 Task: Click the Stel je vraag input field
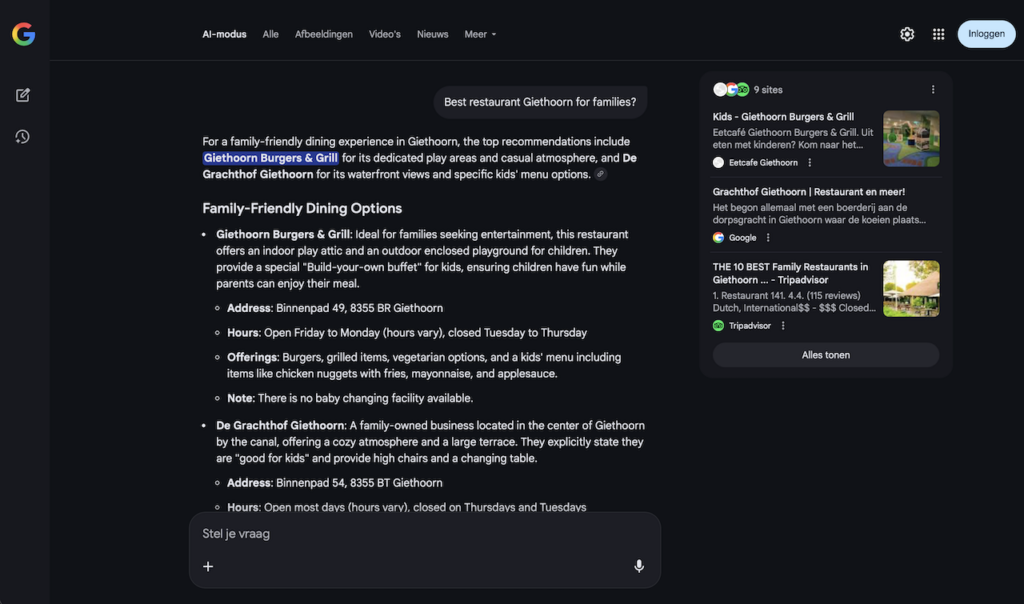[x=424, y=533]
